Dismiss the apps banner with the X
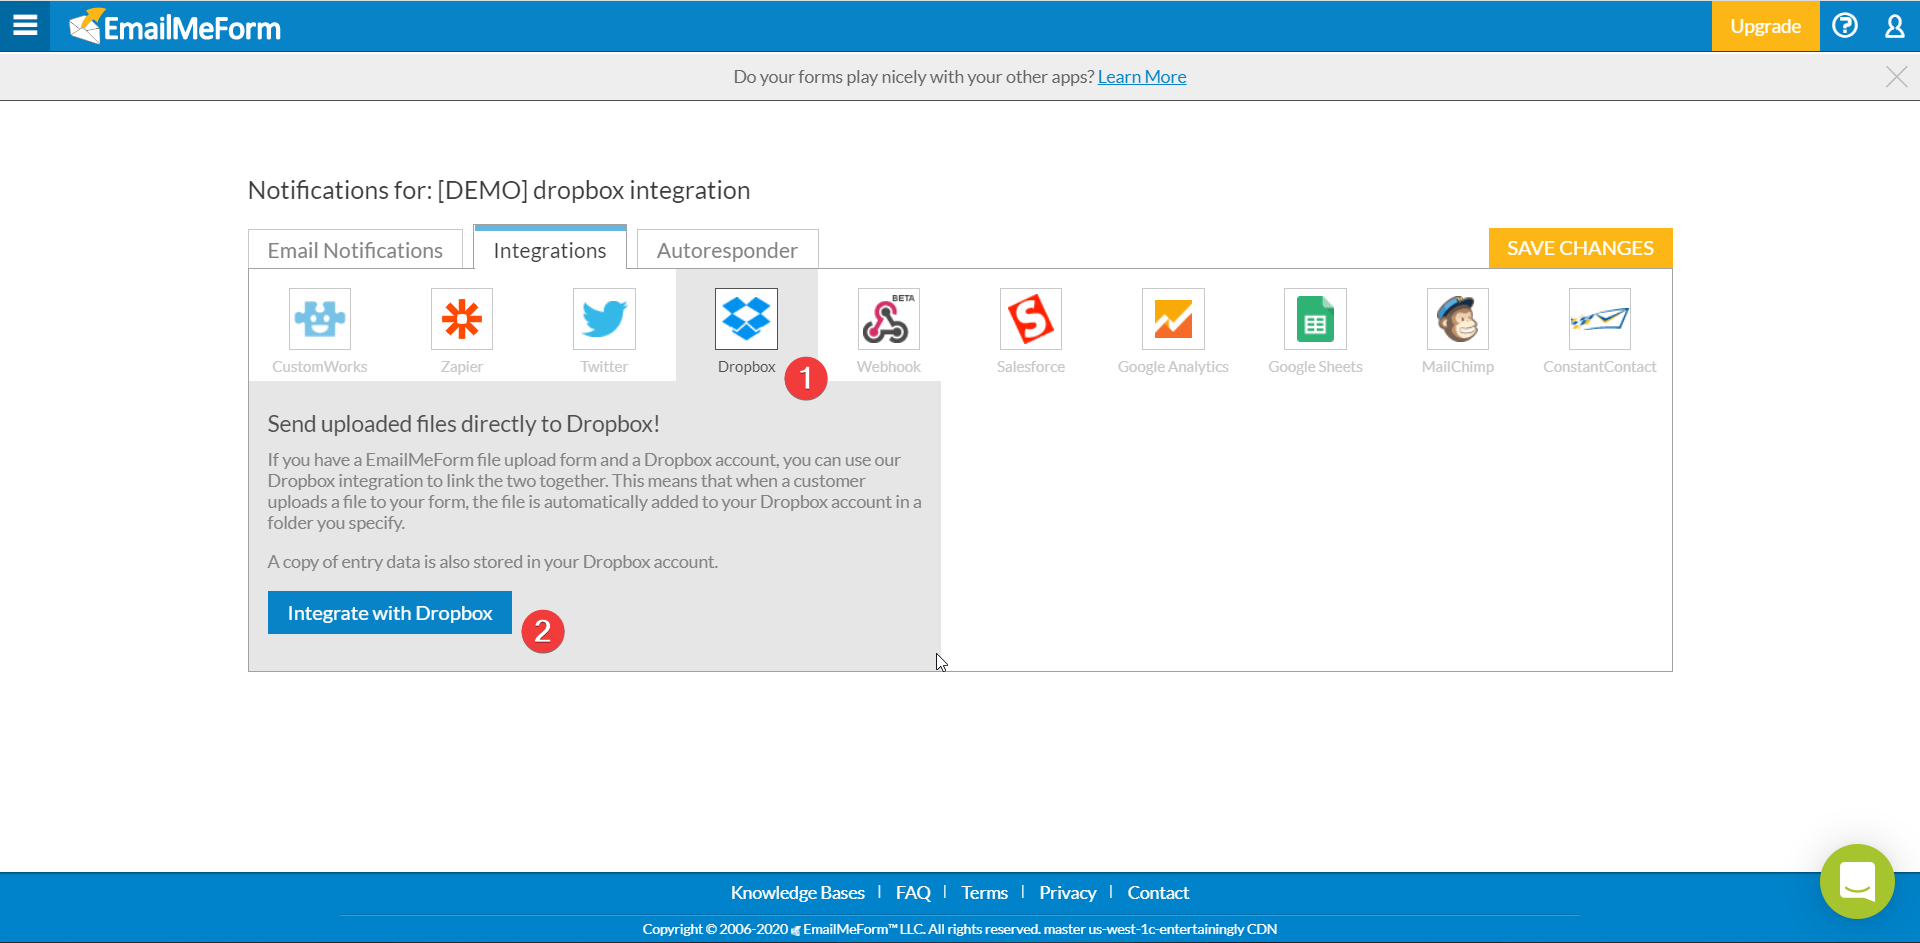1920x943 pixels. point(1896,77)
